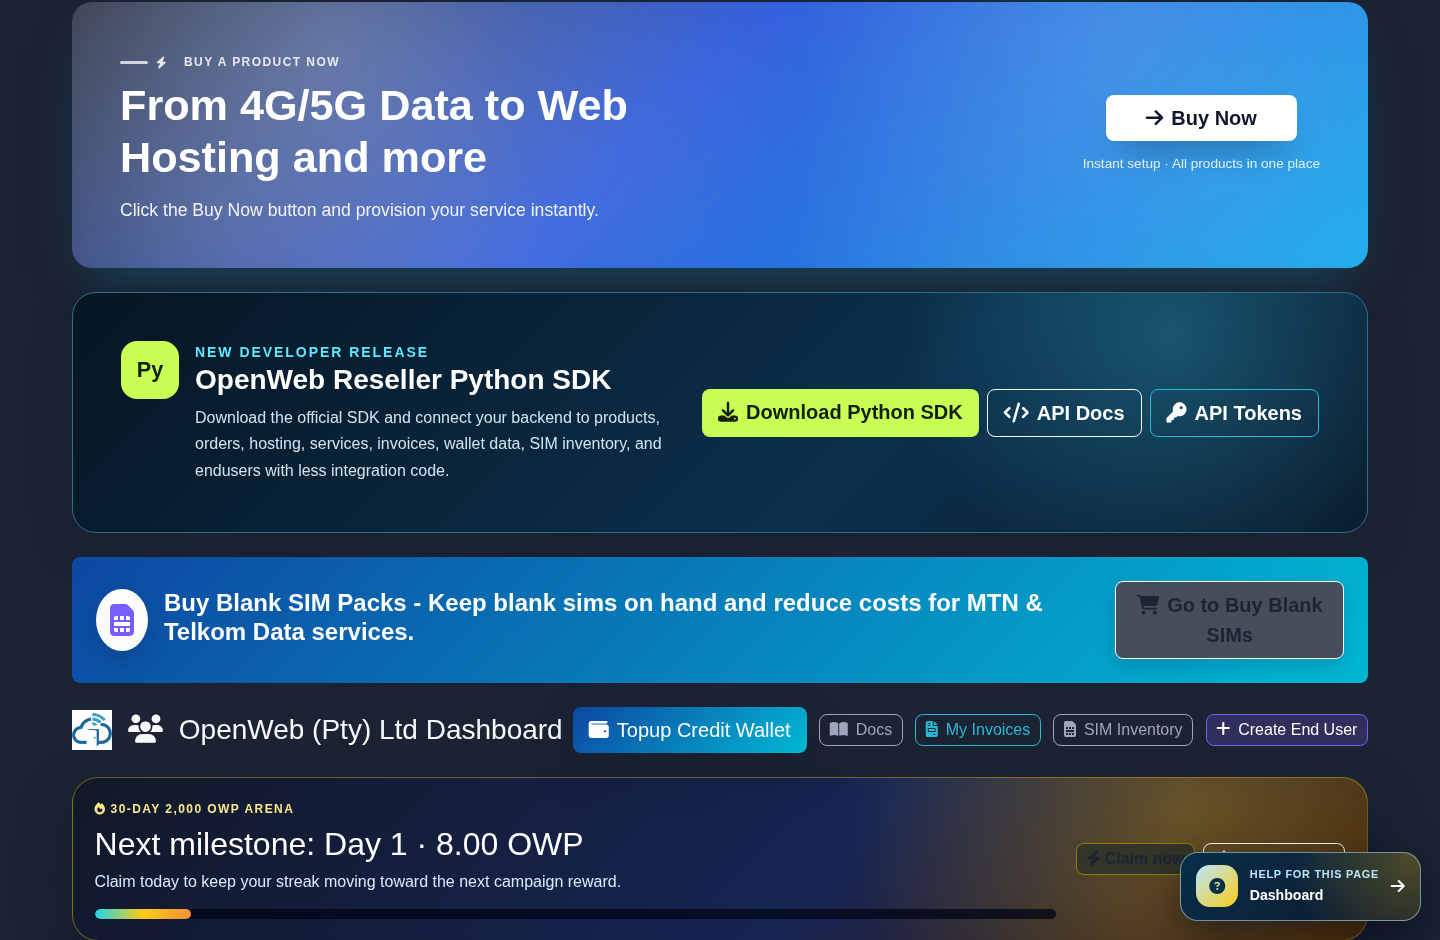Click the code brackets icon on API Docs
This screenshot has height=940, width=1440.
coord(1016,413)
